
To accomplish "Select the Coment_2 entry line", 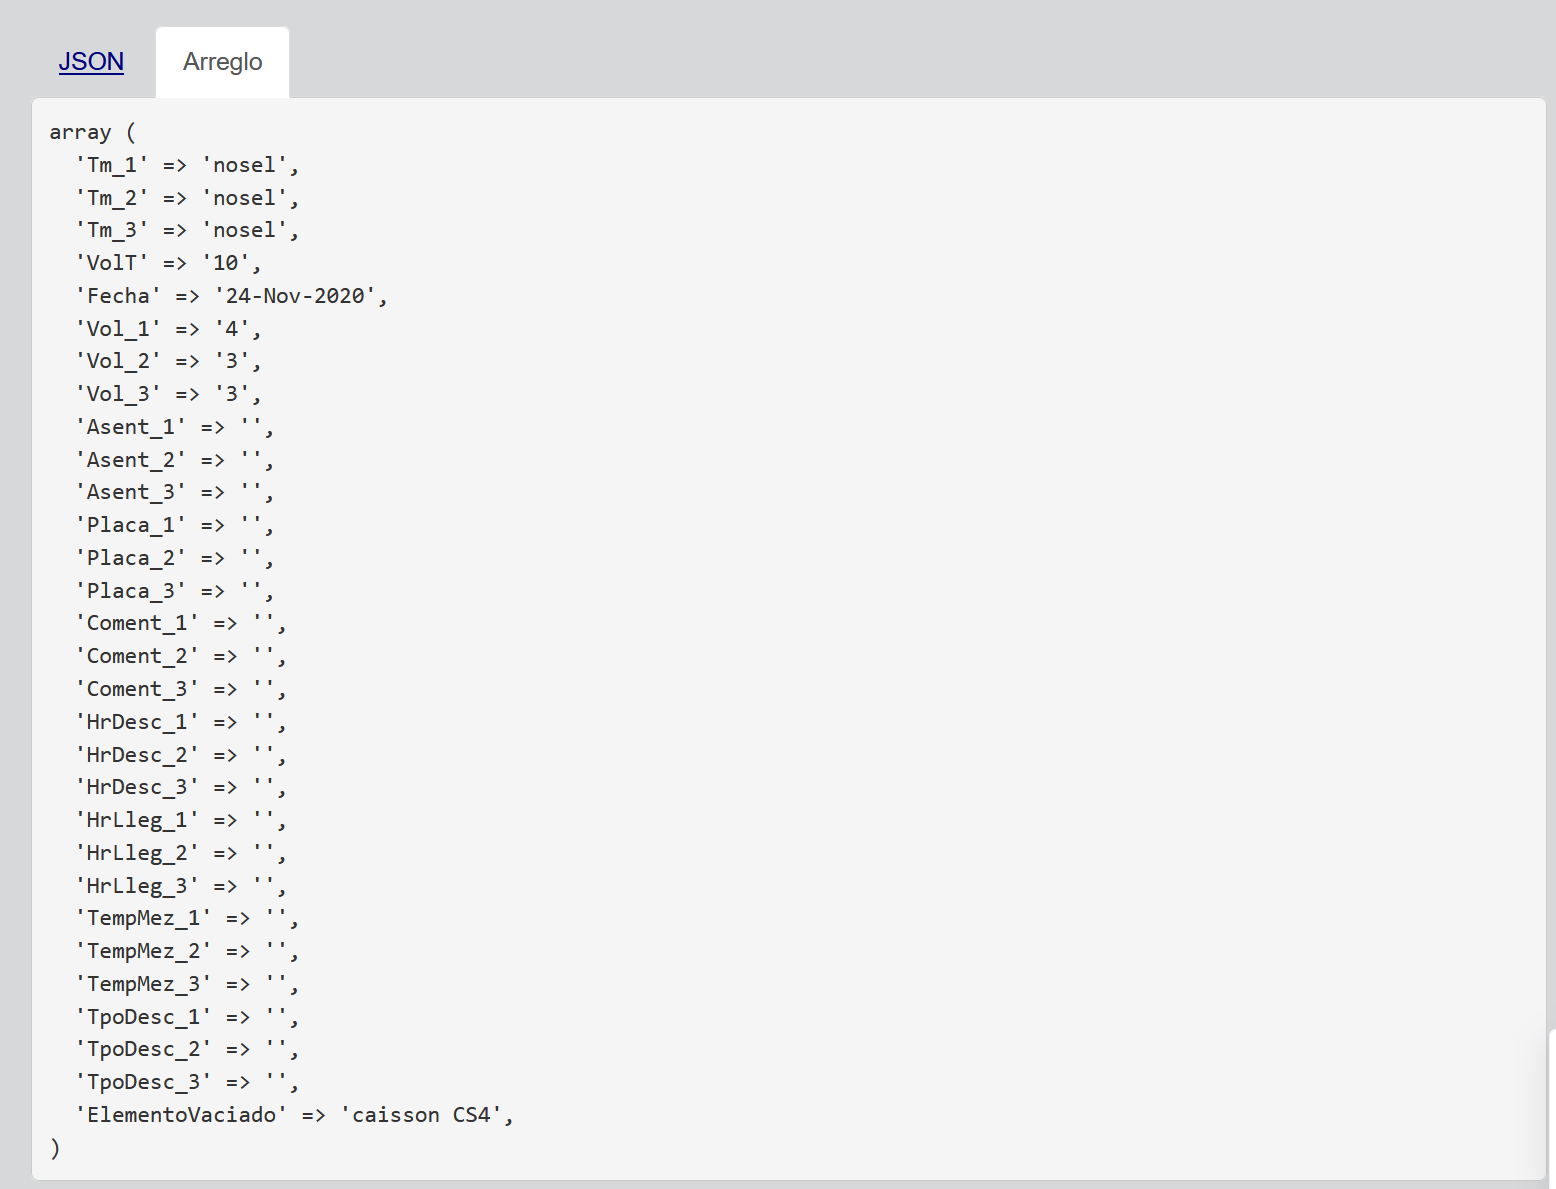I will (x=181, y=656).
